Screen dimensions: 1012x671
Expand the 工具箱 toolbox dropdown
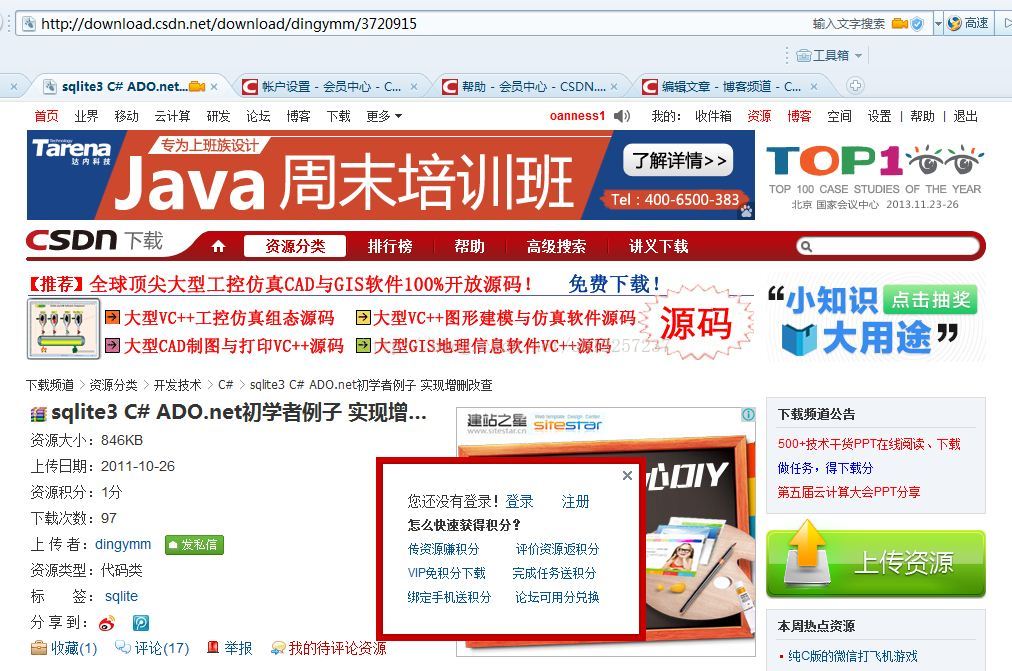coord(829,55)
